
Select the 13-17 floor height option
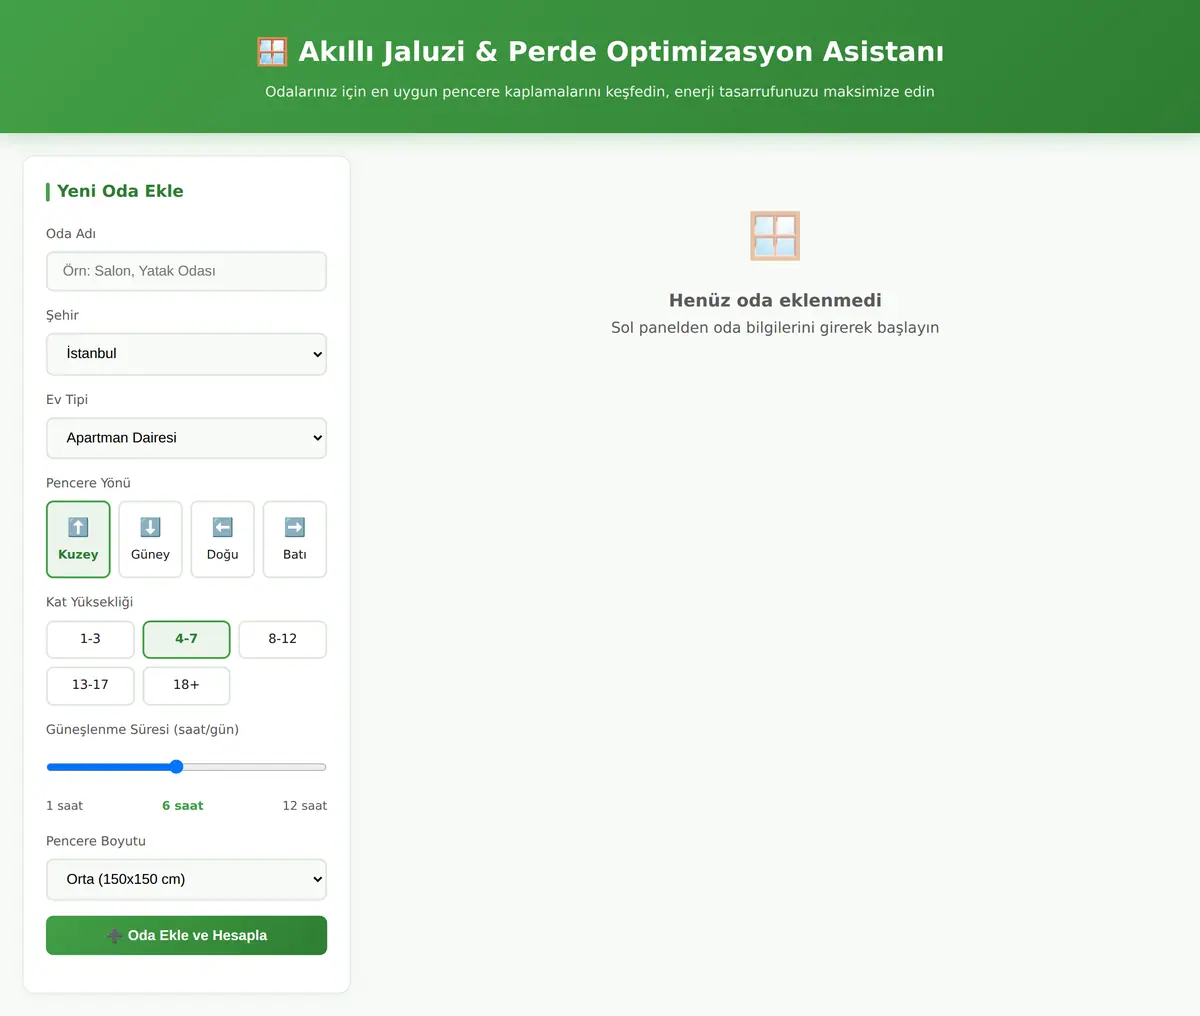[x=90, y=685]
